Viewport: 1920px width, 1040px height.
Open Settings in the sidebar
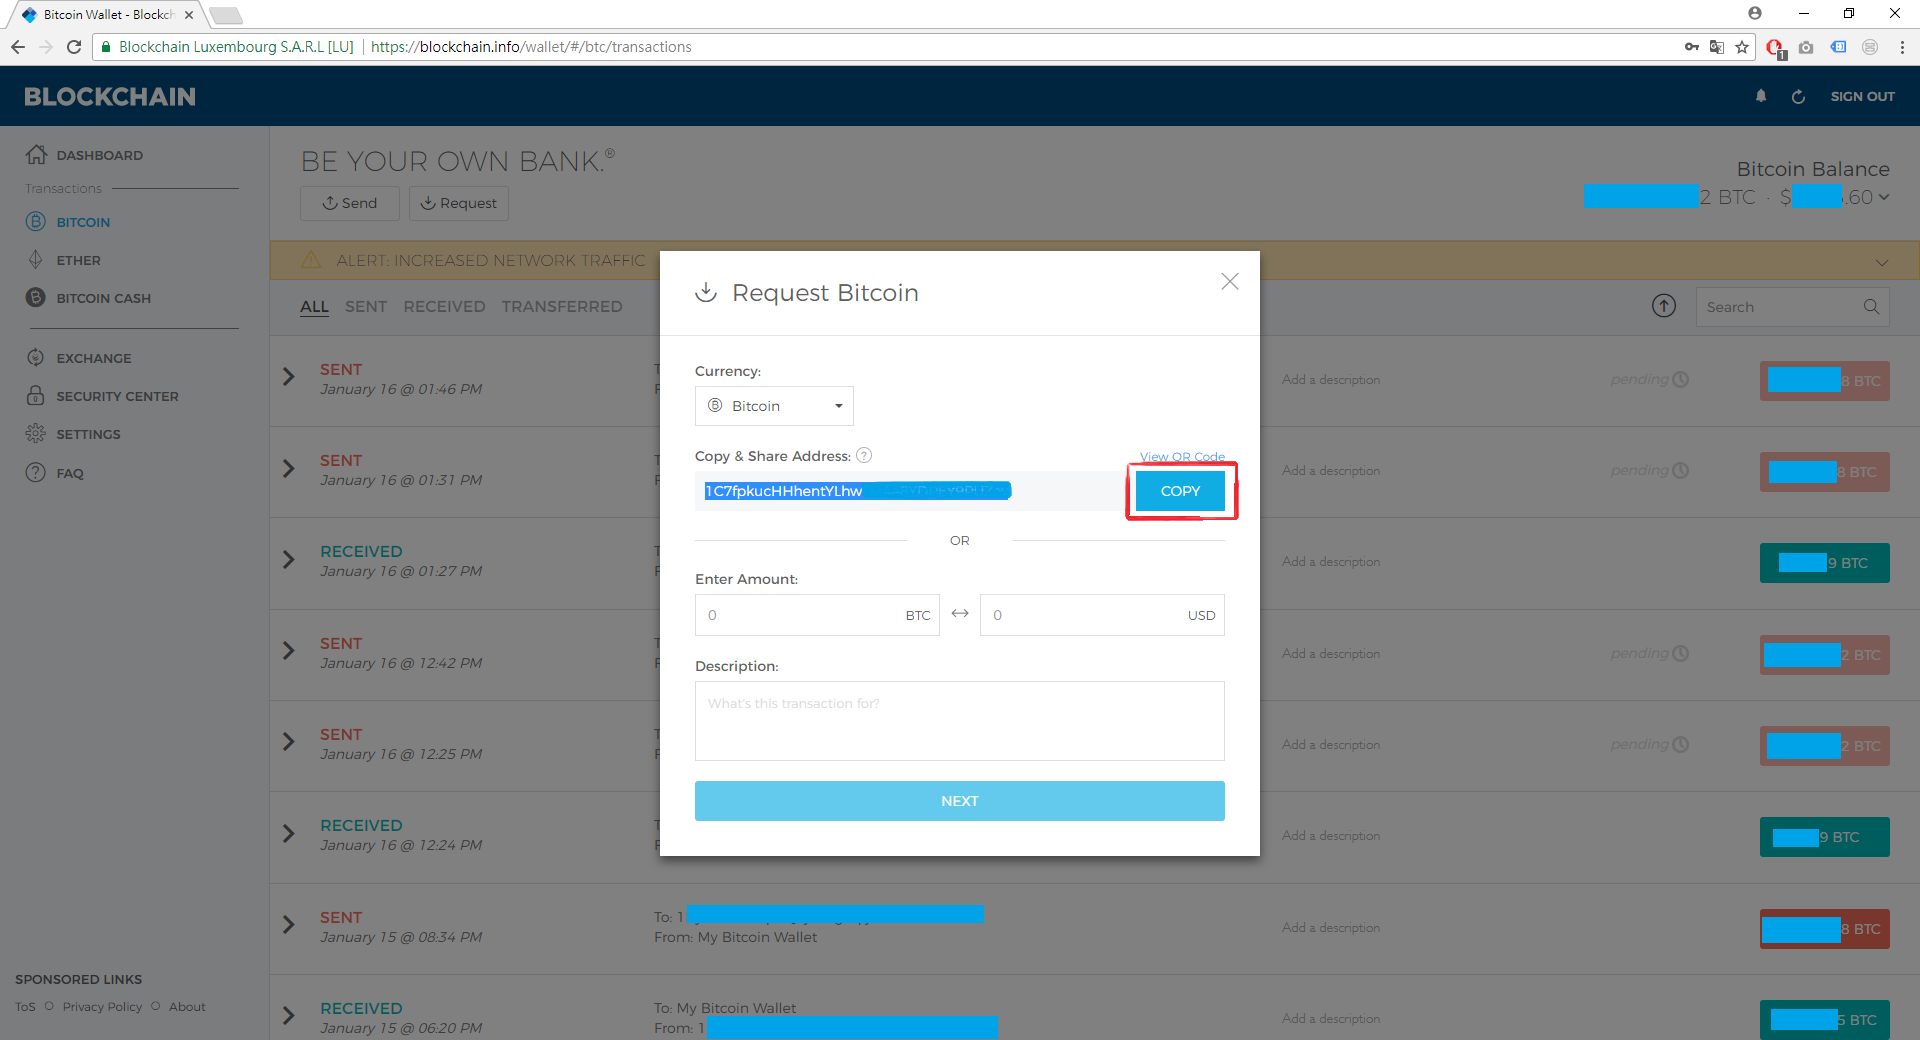(x=88, y=434)
